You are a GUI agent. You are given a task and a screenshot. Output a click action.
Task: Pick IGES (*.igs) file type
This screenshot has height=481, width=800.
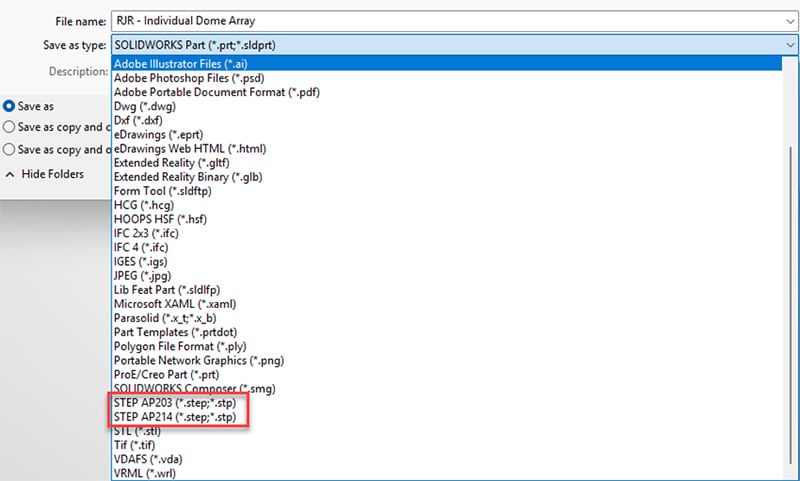[446, 262]
